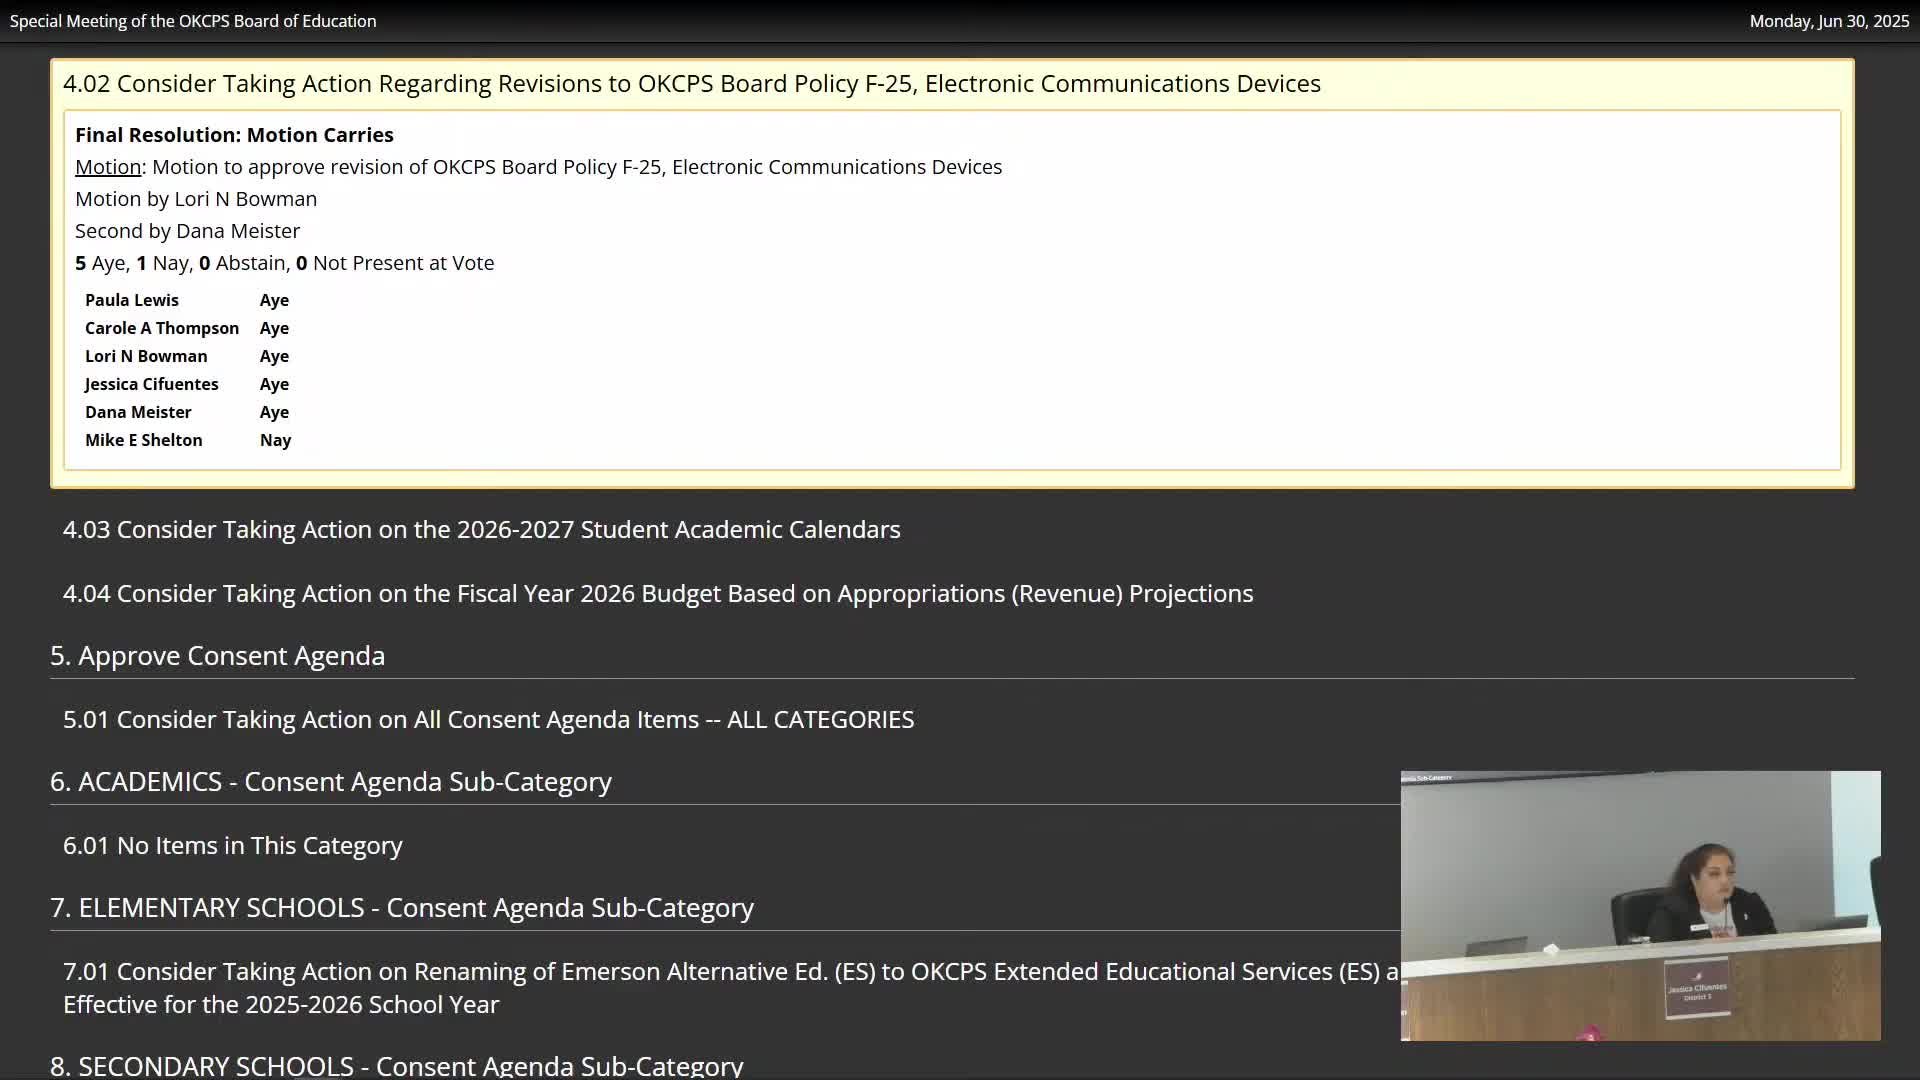Open agenda item 4.03 Student Academic Calendars
1920x1080 pixels.
click(481, 529)
